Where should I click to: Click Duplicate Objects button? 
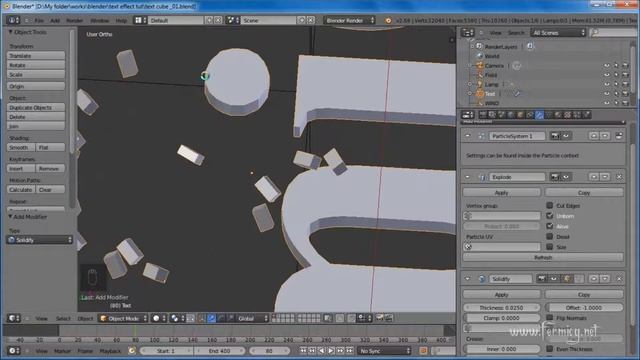pos(36,107)
